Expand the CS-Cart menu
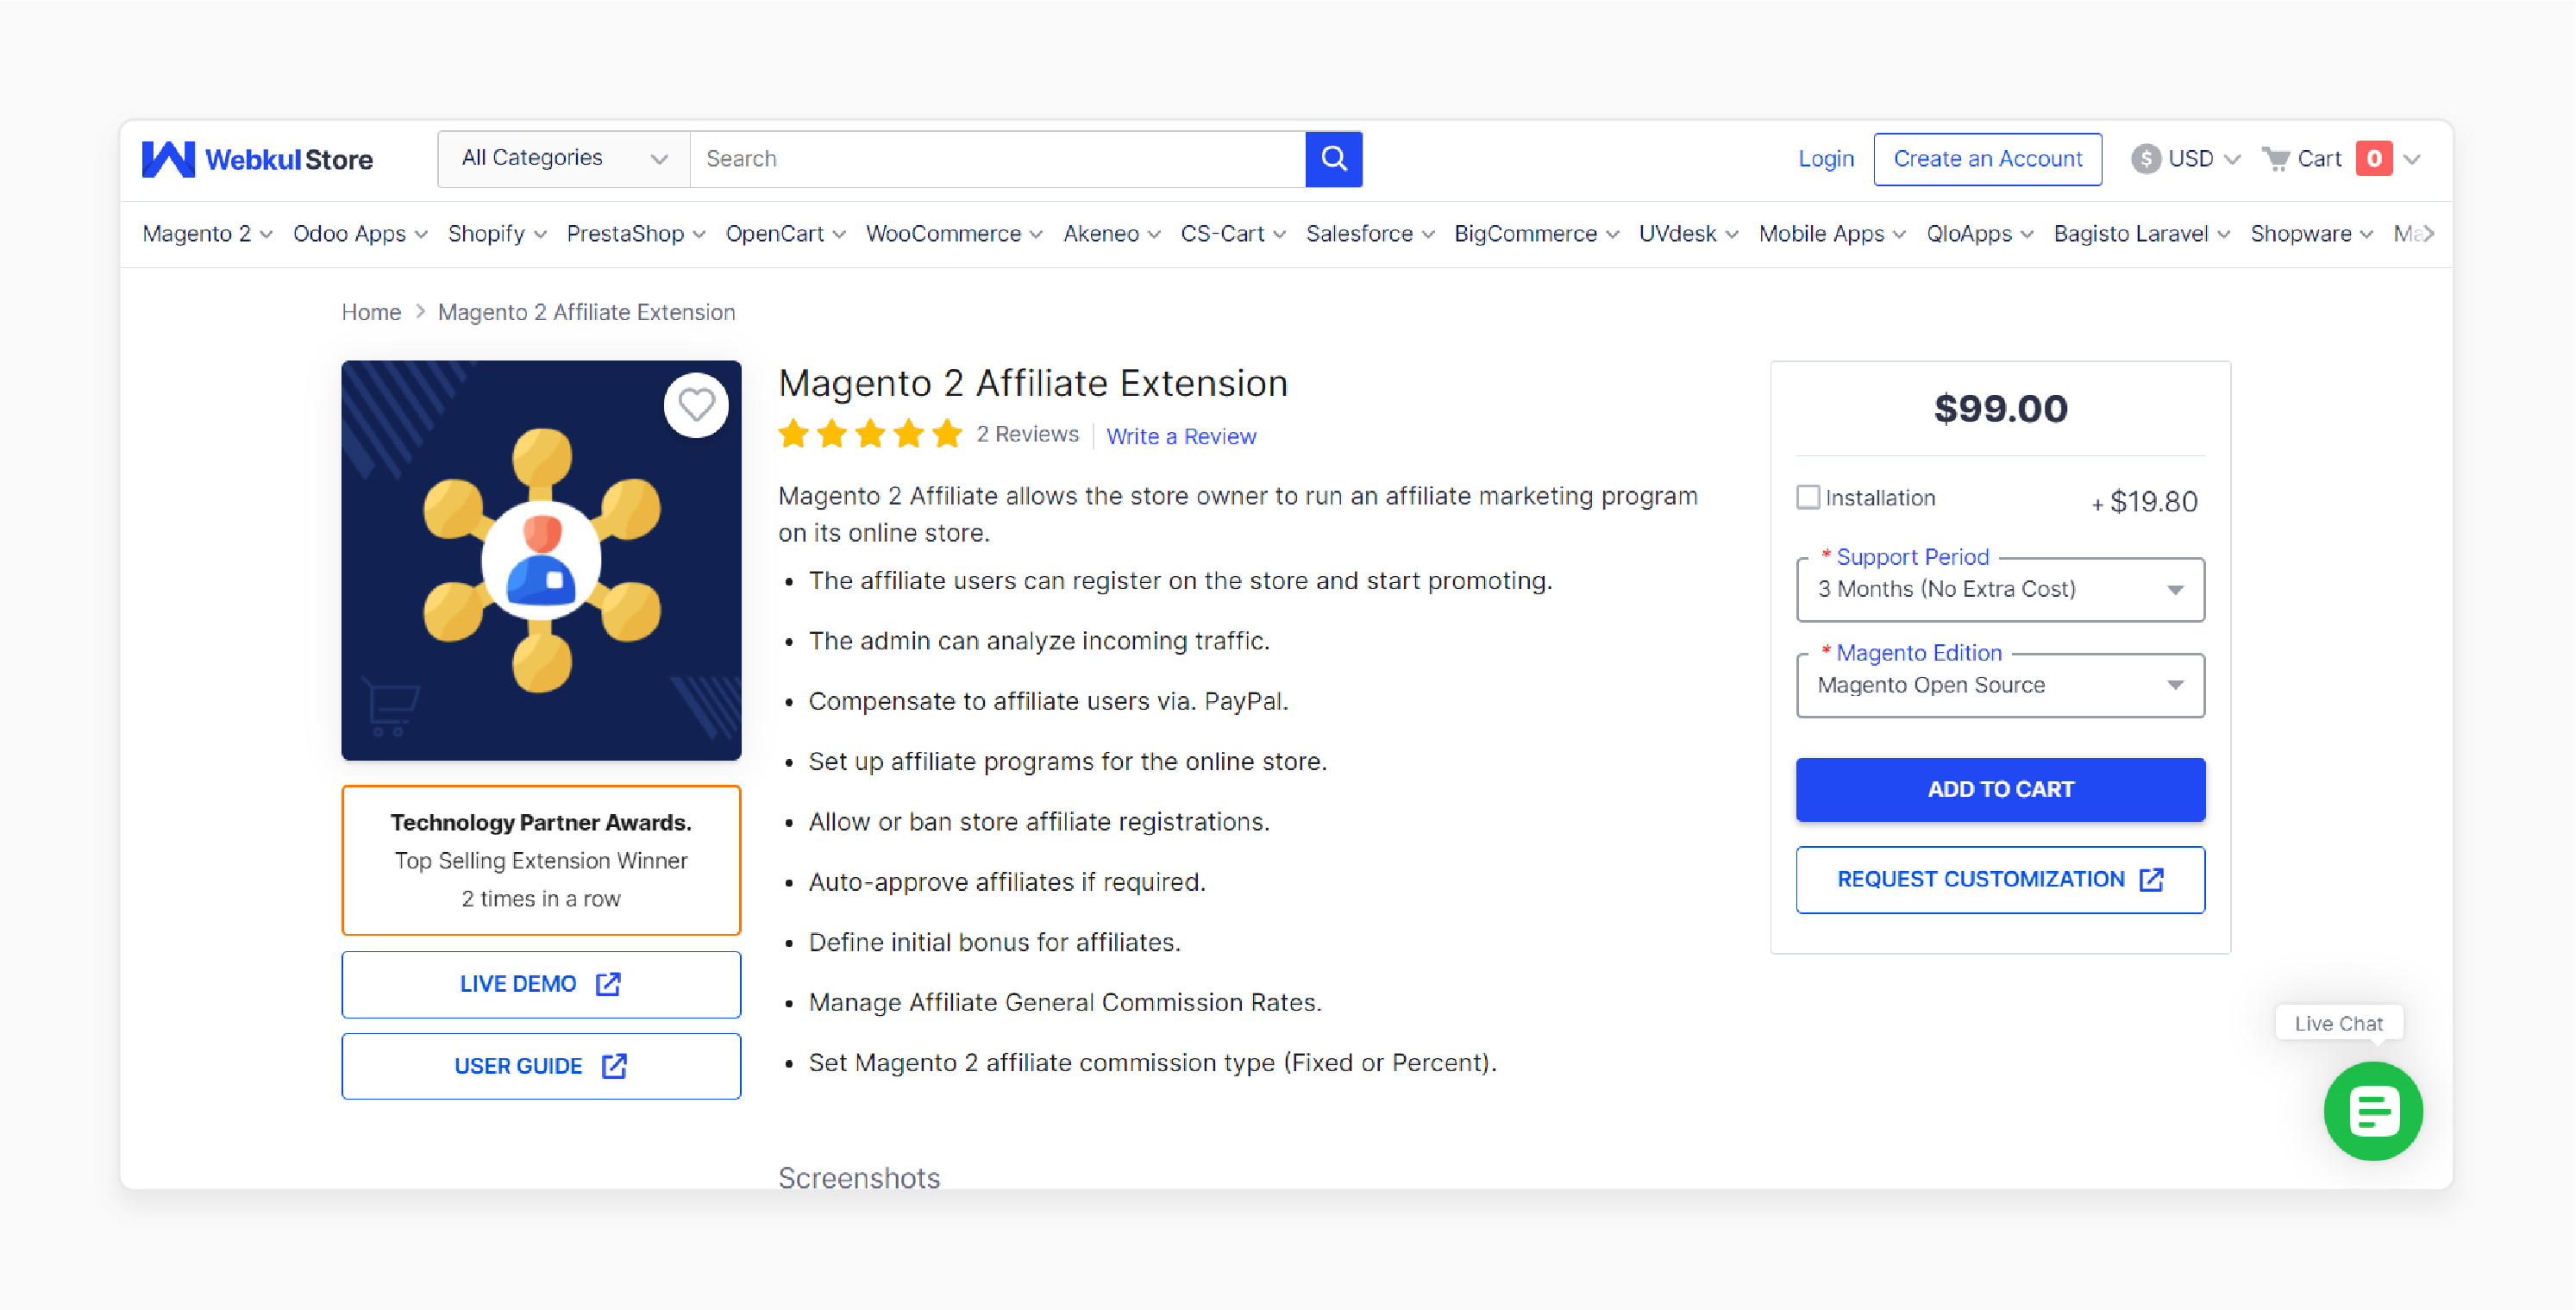The image size is (2576, 1310). 1233,234
